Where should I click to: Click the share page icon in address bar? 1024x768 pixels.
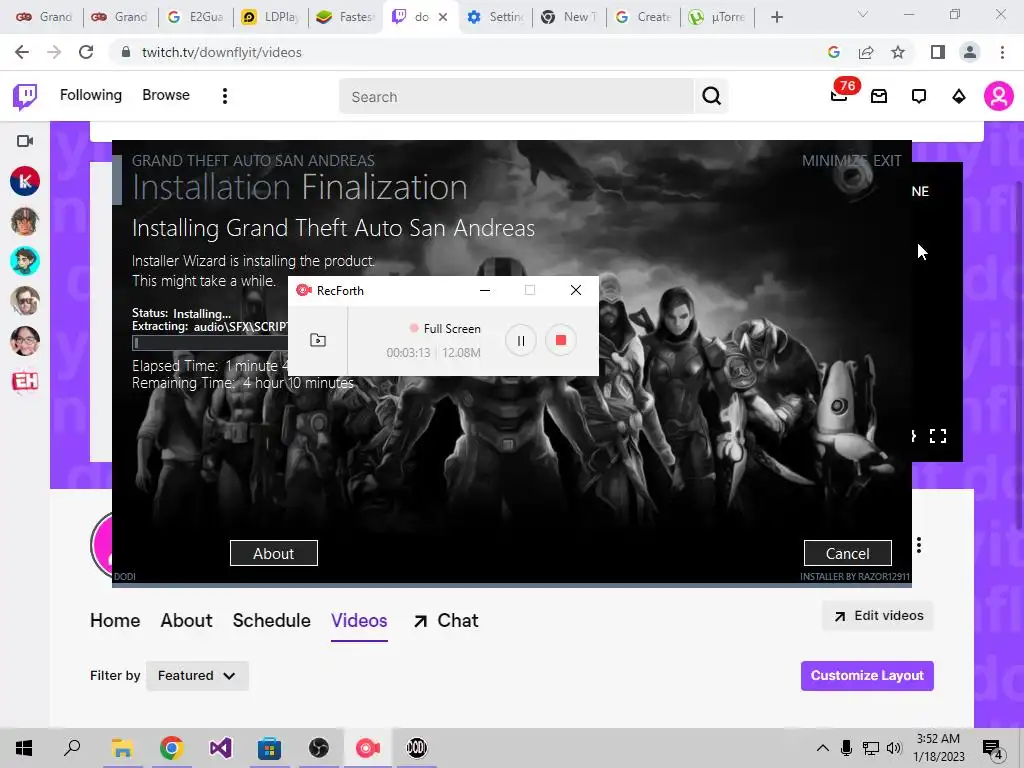click(x=866, y=52)
